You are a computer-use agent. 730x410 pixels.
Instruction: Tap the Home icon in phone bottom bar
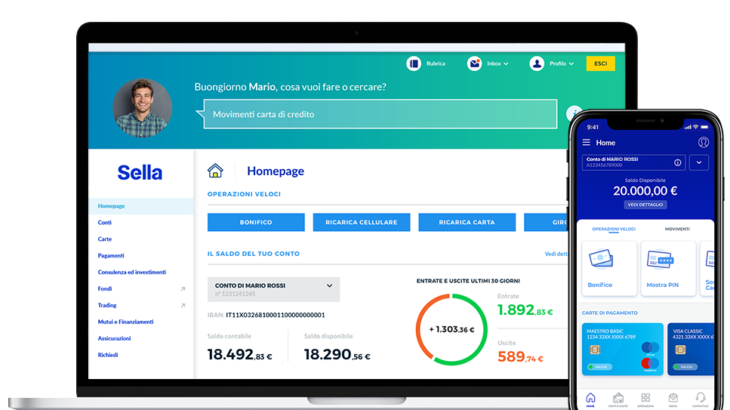(590, 398)
